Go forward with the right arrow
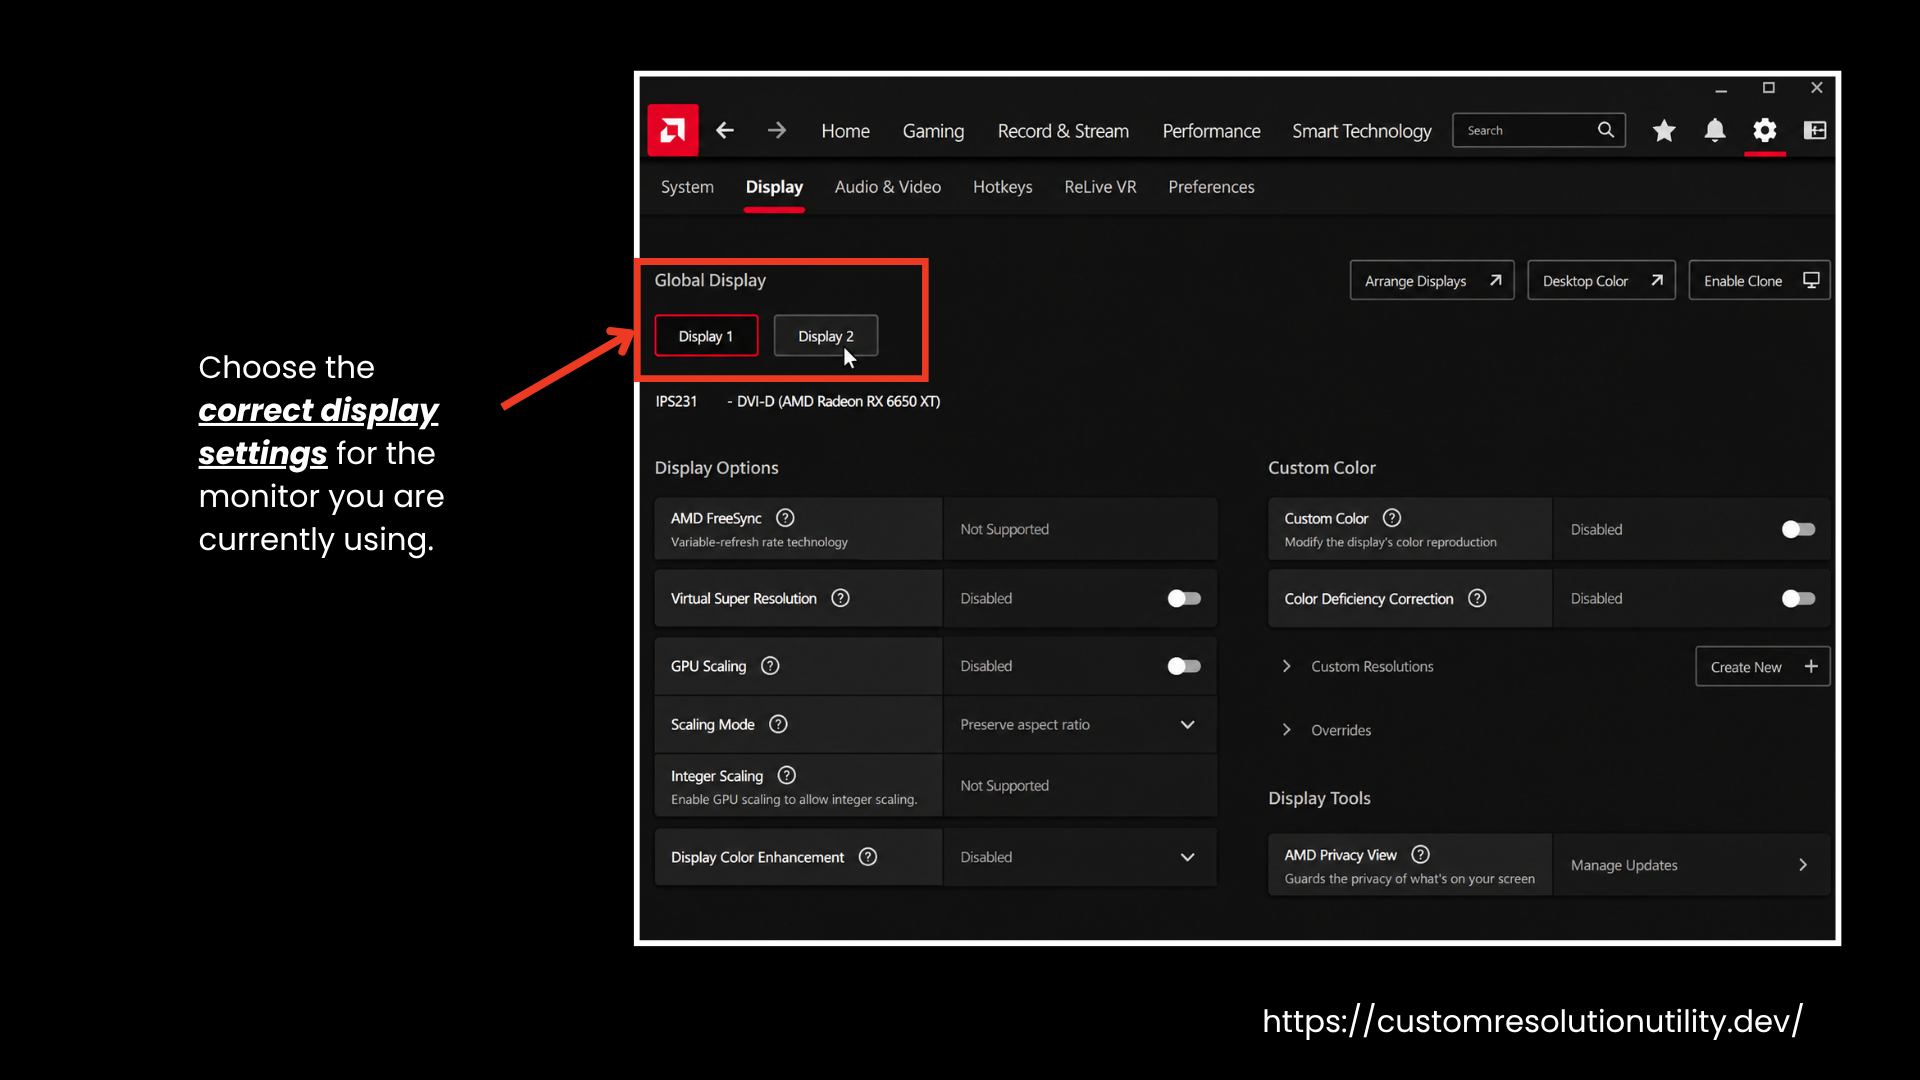 click(x=777, y=130)
